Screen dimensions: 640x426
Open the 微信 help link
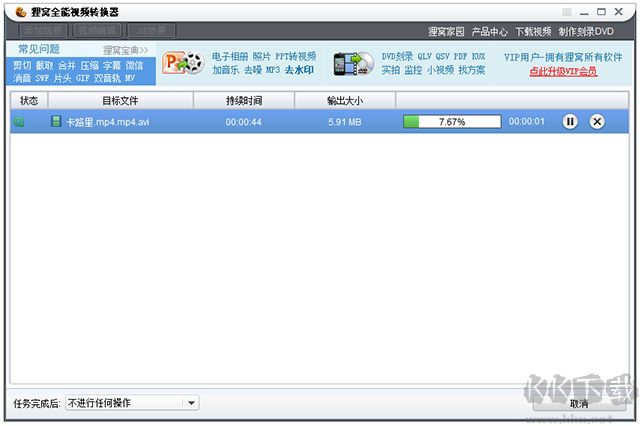point(134,66)
